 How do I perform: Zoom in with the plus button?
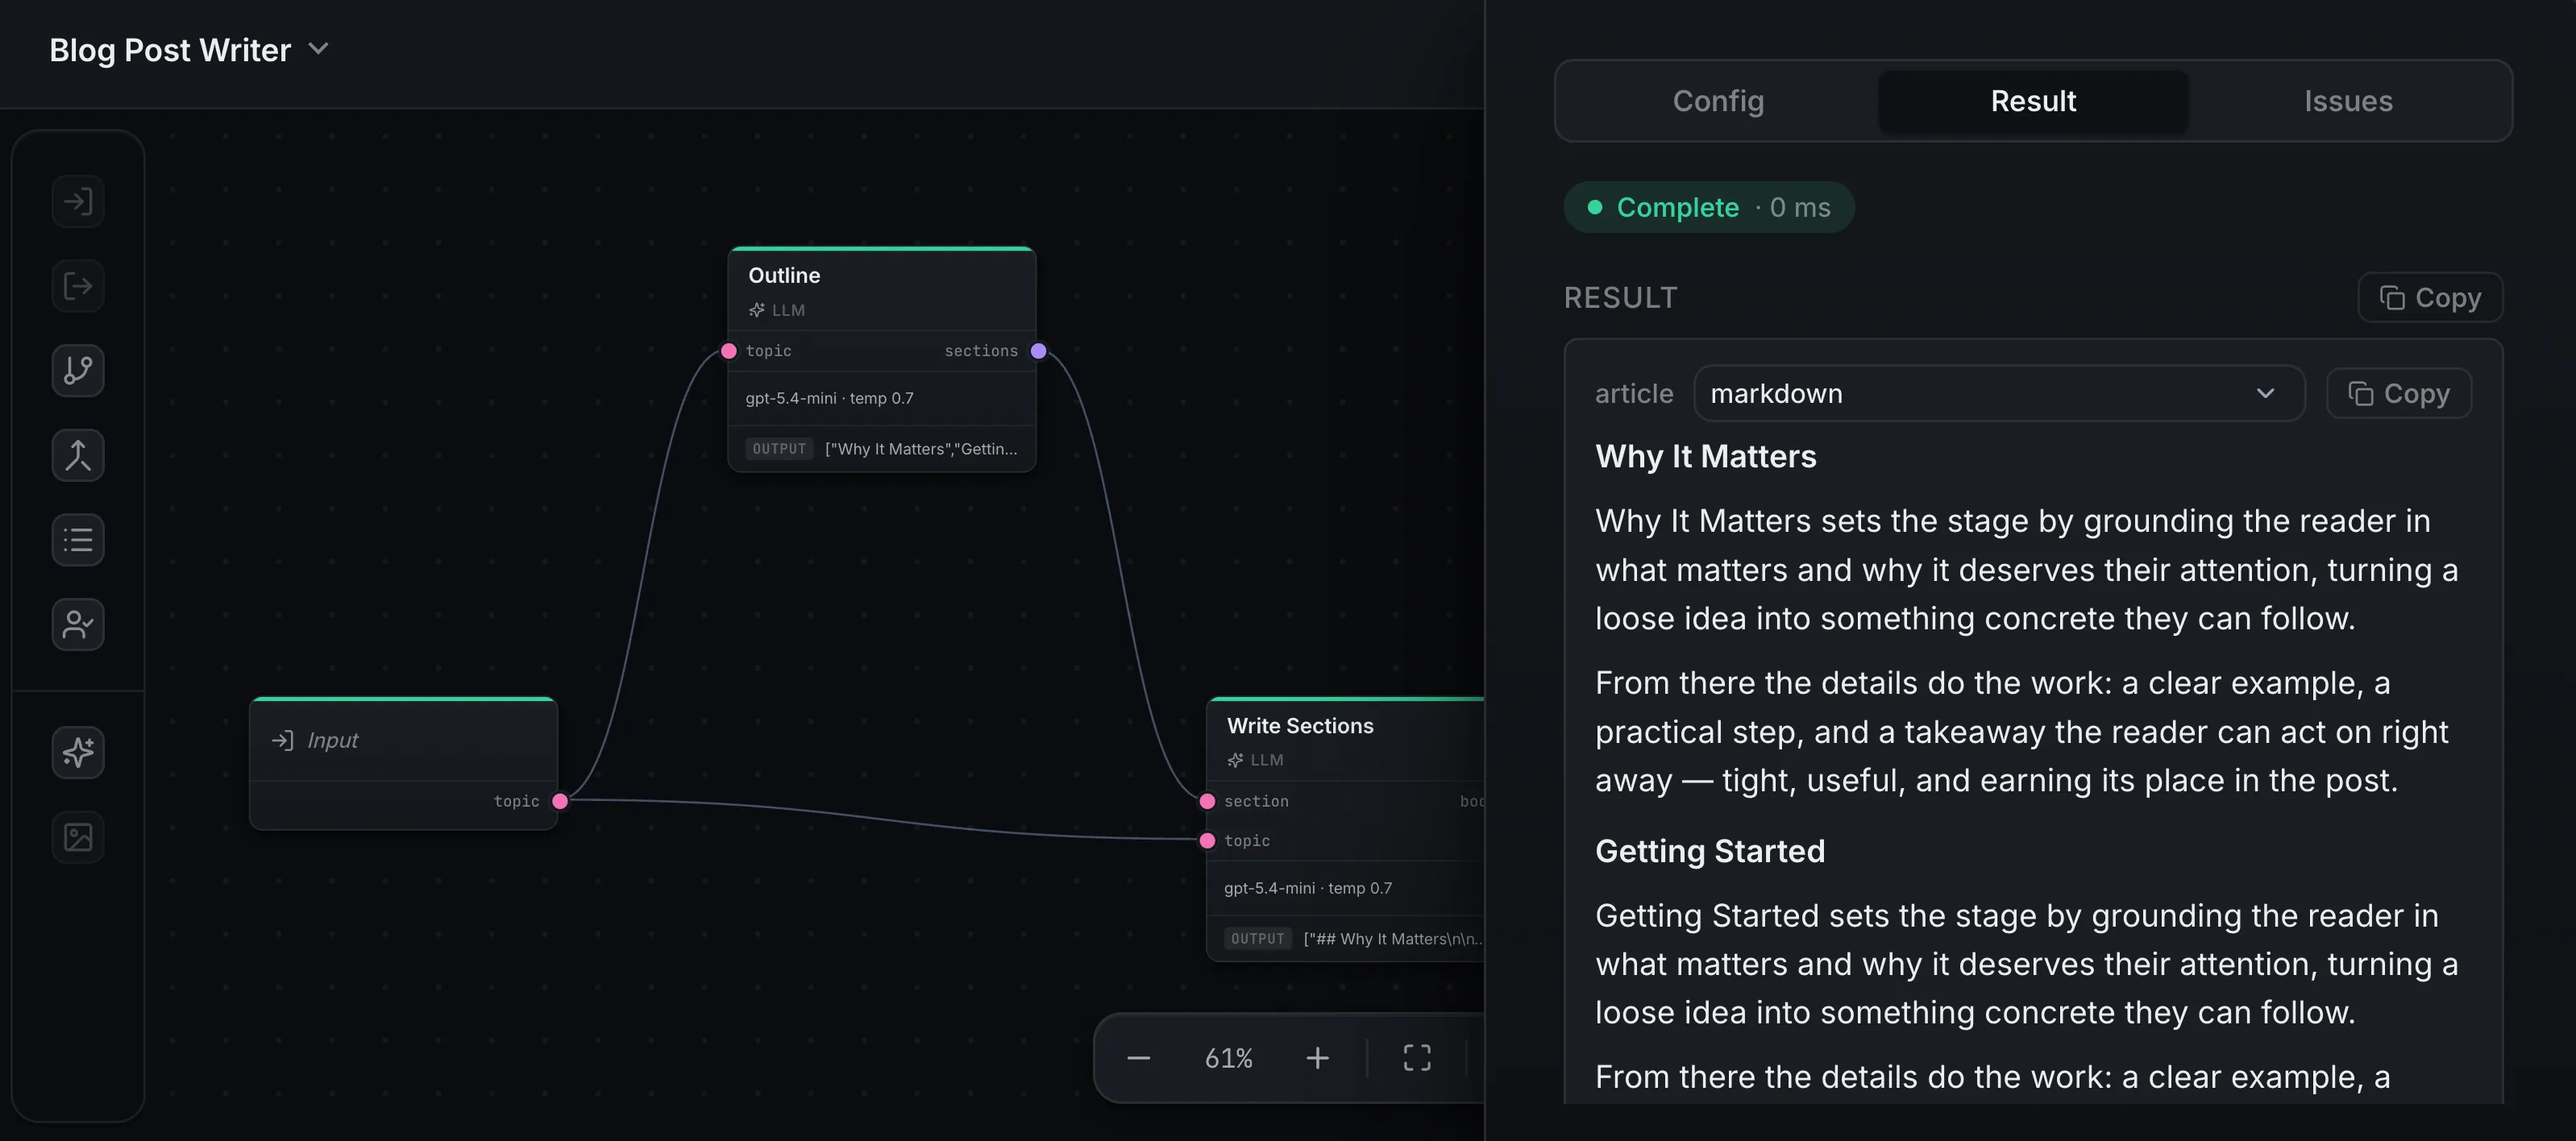pos(1318,1058)
